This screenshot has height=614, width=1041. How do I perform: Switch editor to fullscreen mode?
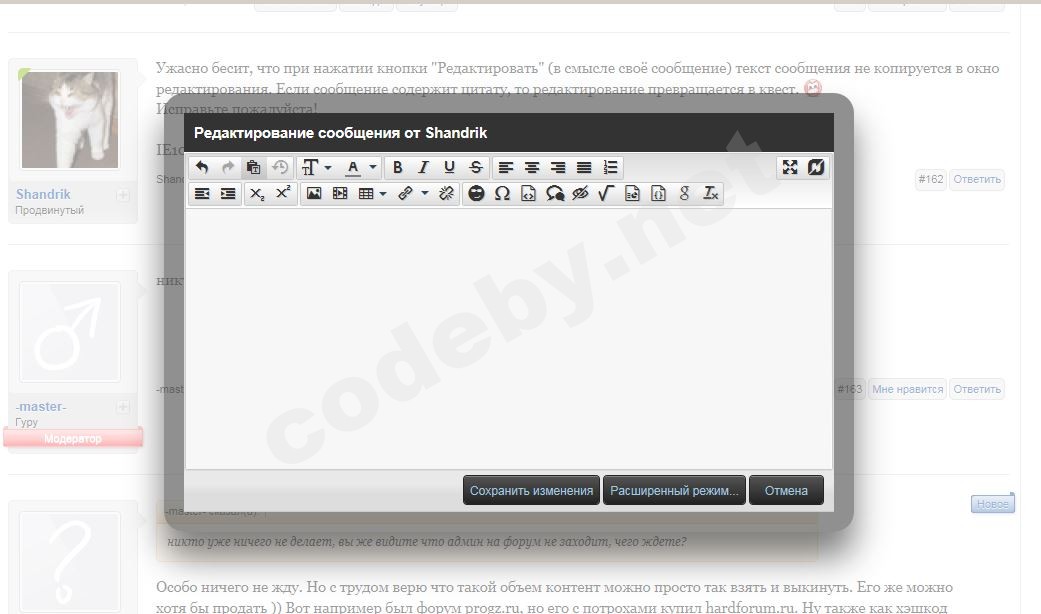pyautogui.click(x=790, y=167)
